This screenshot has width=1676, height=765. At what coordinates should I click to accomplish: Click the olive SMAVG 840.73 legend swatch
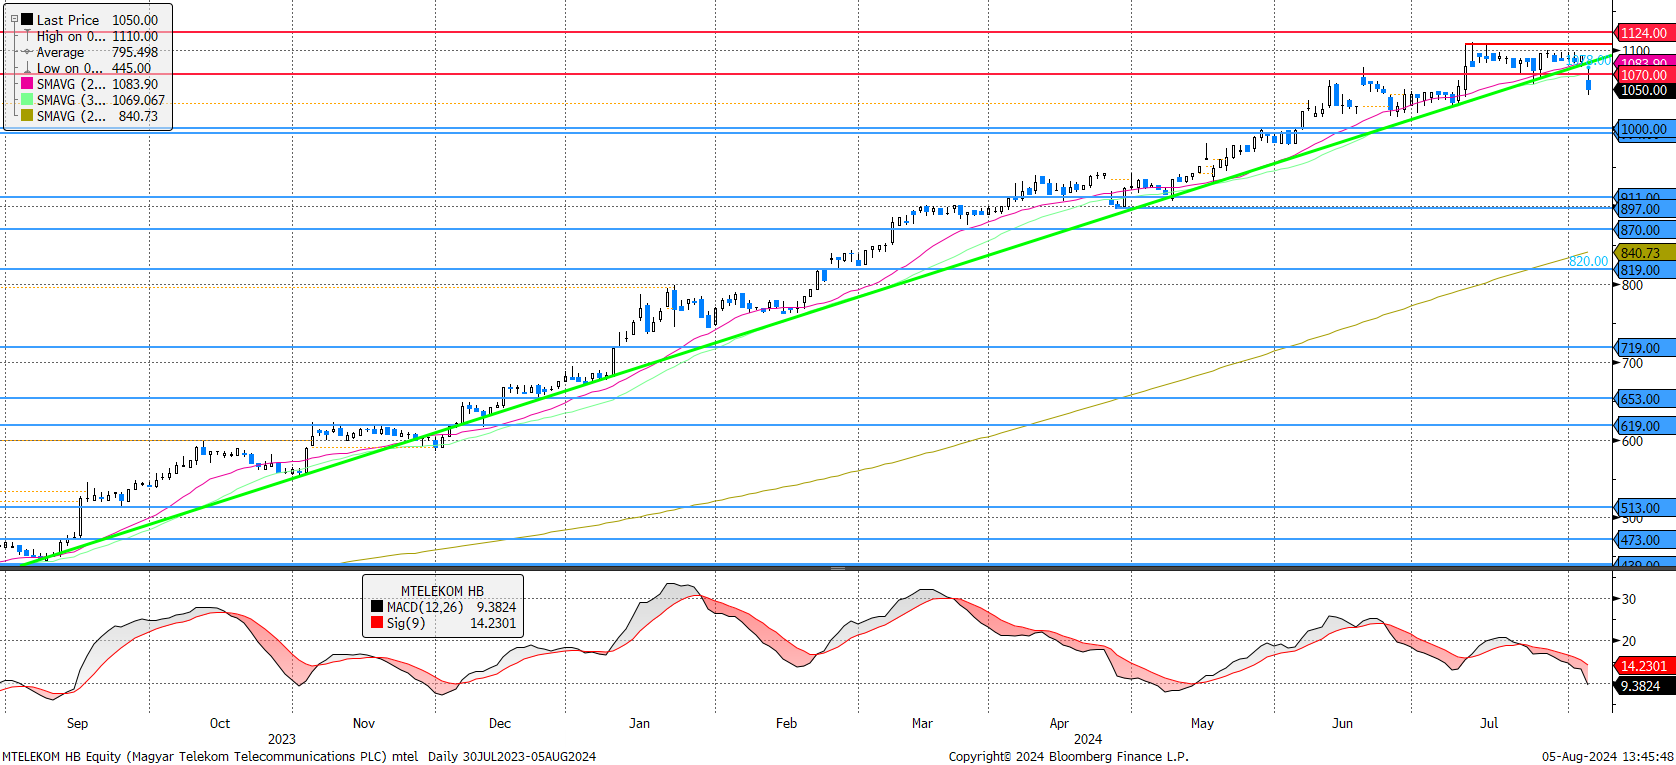click(x=27, y=116)
